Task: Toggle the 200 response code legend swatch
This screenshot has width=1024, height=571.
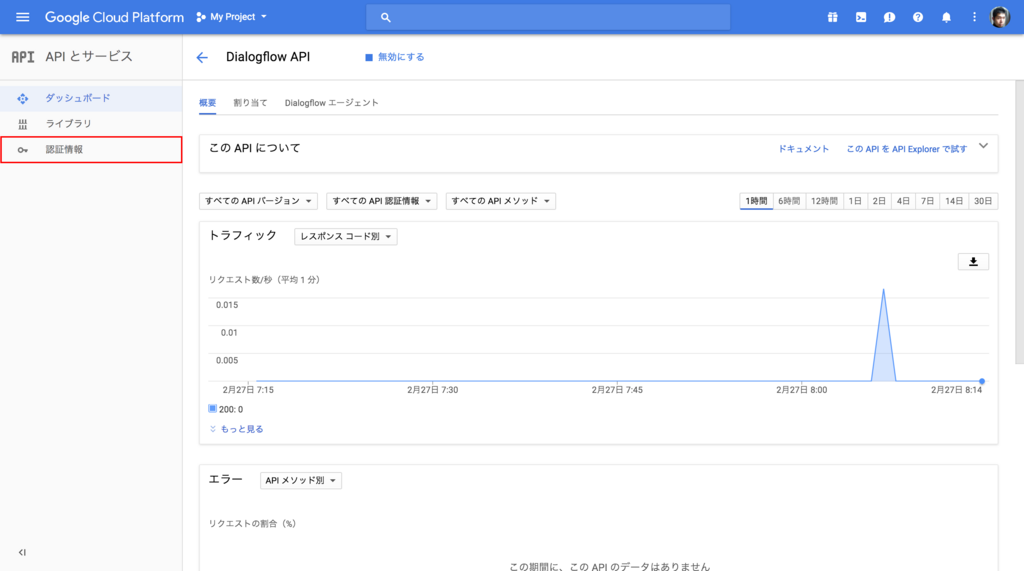Action: click(212, 409)
